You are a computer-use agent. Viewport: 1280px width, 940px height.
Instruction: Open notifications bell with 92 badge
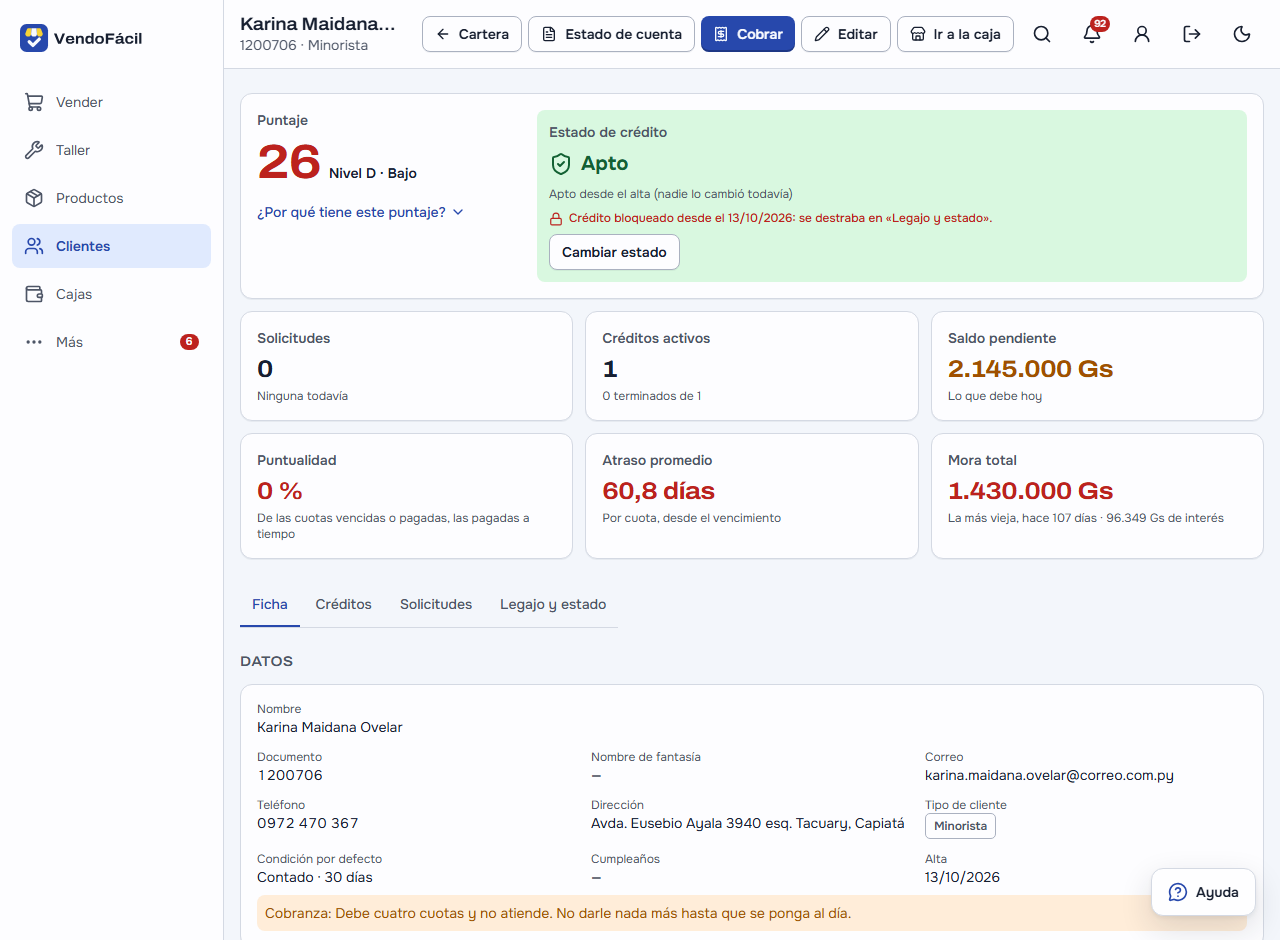tap(1092, 34)
